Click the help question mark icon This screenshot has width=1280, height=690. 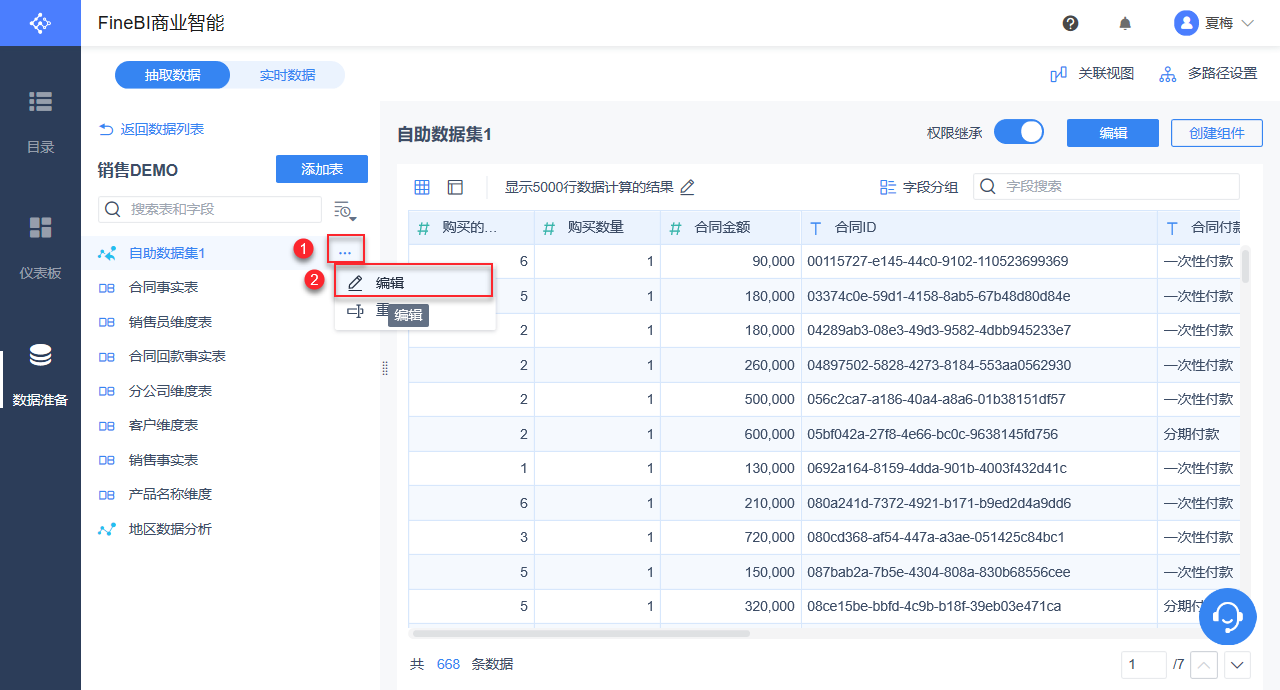pyautogui.click(x=1070, y=23)
